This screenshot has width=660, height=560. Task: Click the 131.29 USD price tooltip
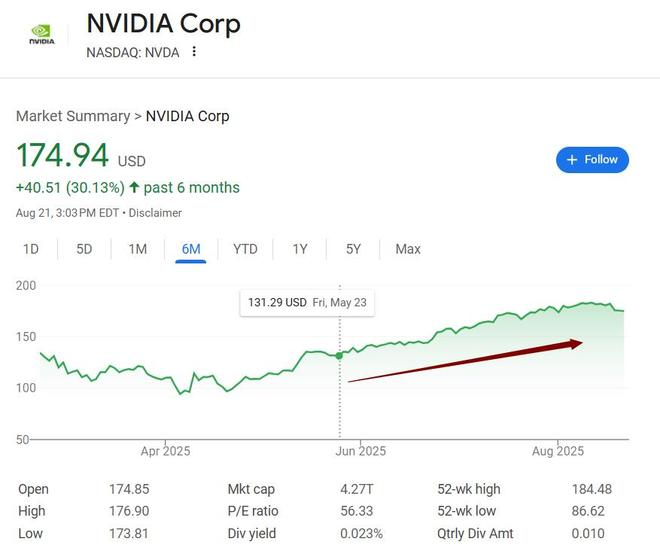tap(307, 303)
